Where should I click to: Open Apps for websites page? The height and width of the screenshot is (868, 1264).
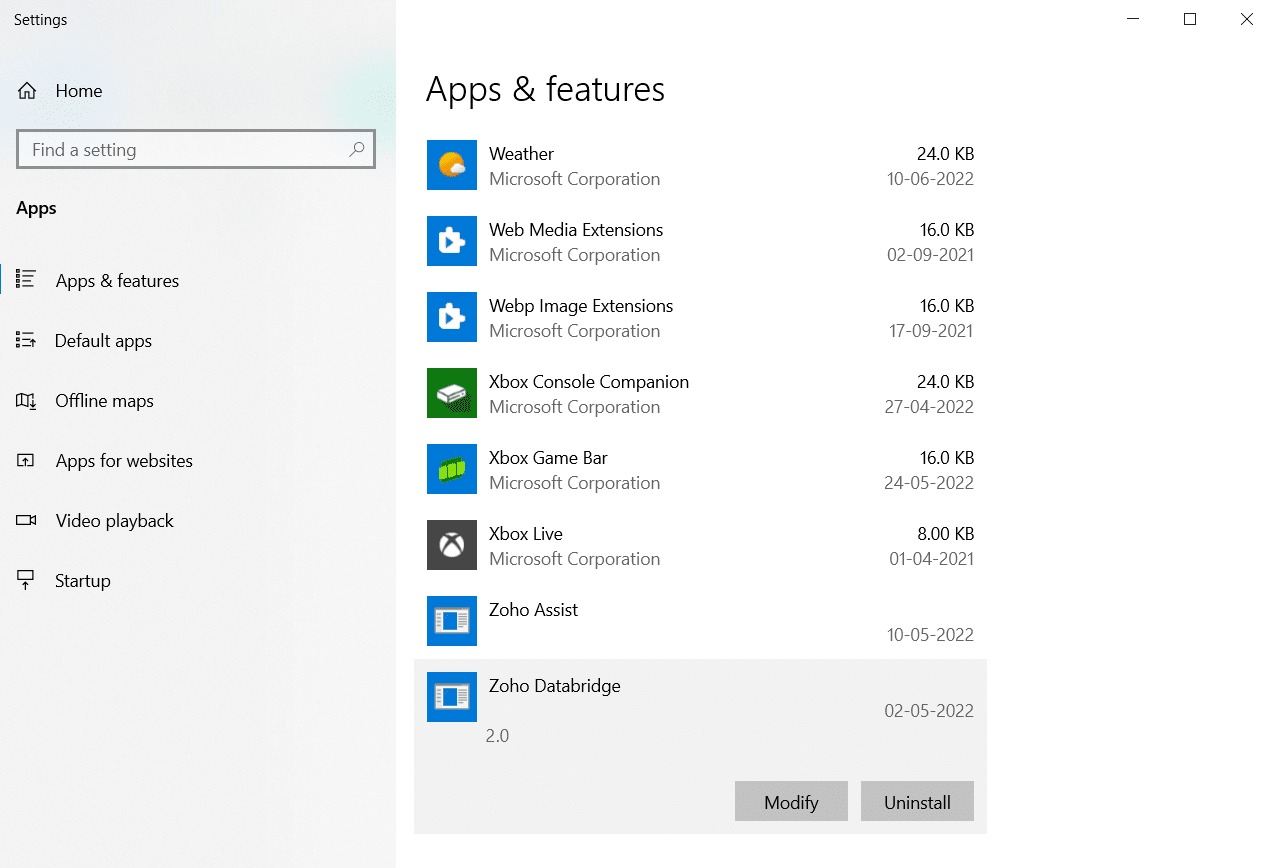124,461
